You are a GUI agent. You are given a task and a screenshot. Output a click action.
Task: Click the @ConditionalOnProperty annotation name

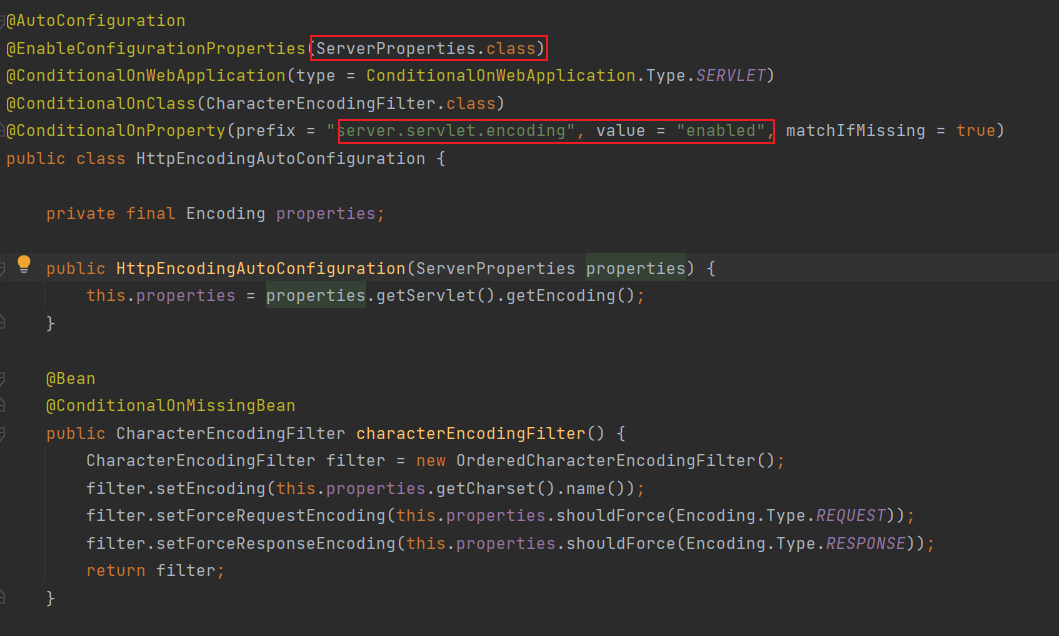[x=116, y=131]
